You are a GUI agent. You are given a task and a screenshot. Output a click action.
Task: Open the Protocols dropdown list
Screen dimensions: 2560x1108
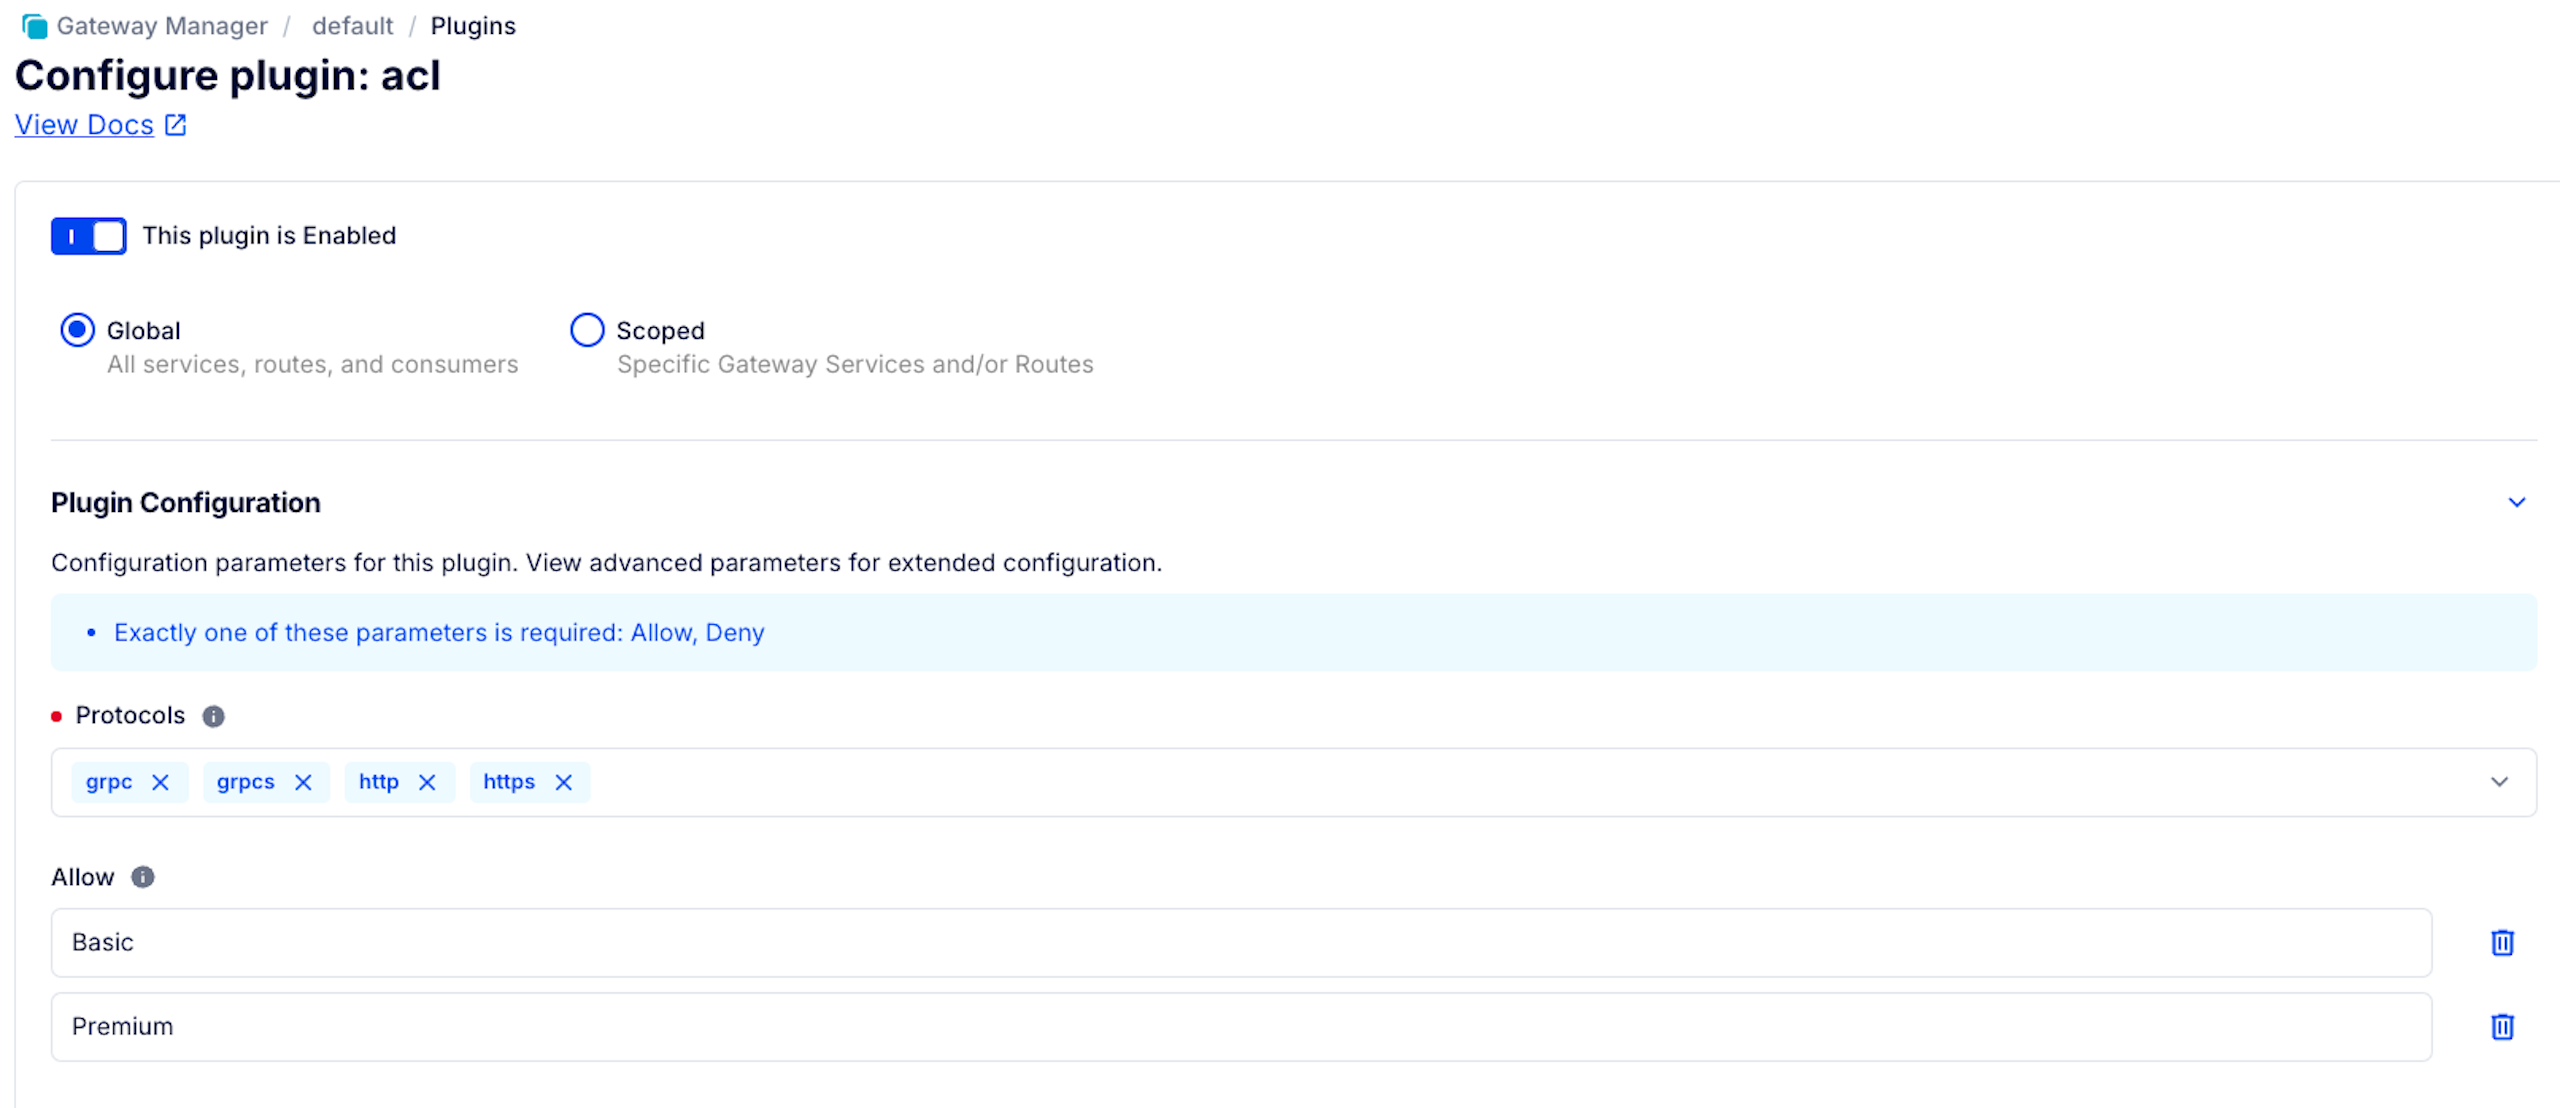(x=2499, y=782)
